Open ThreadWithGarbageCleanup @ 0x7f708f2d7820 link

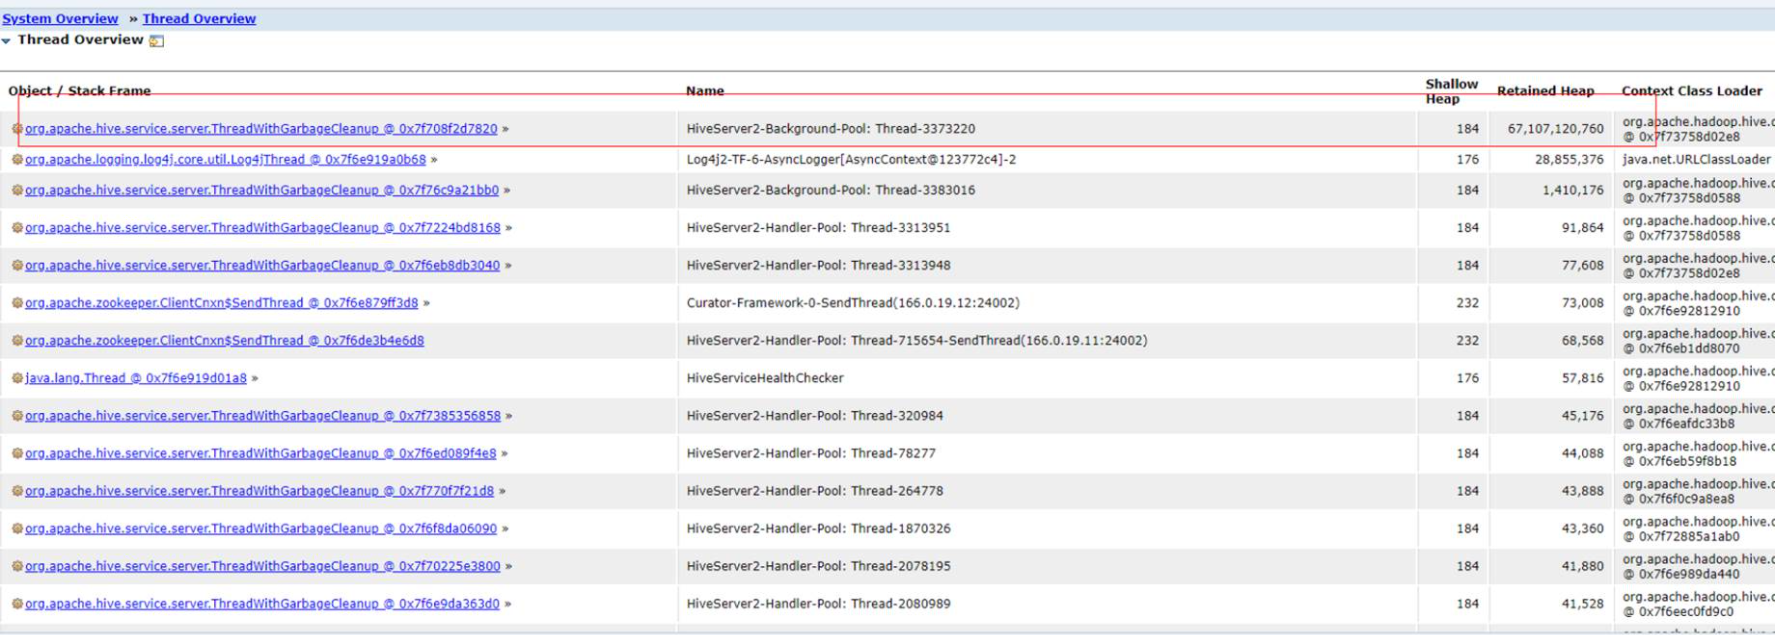click(x=261, y=129)
